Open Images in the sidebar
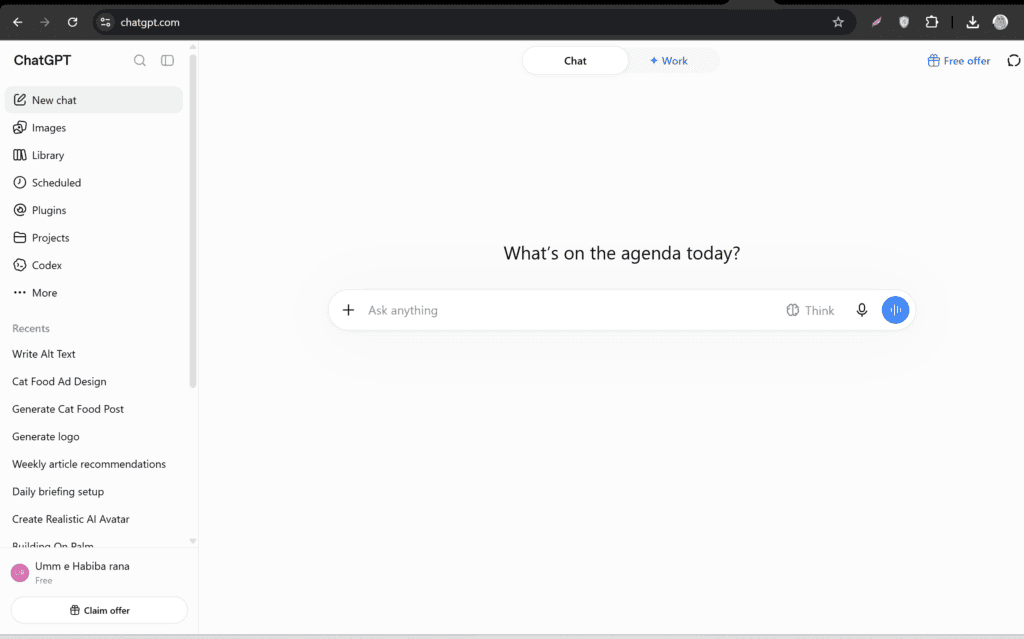 pos(94,127)
